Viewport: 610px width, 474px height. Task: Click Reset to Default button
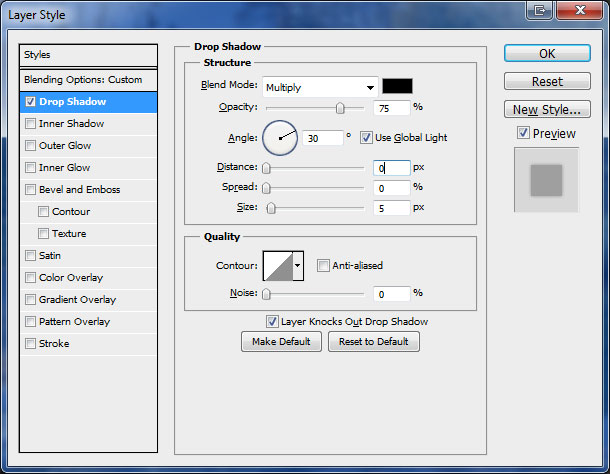pyautogui.click(x=374, y=342)
